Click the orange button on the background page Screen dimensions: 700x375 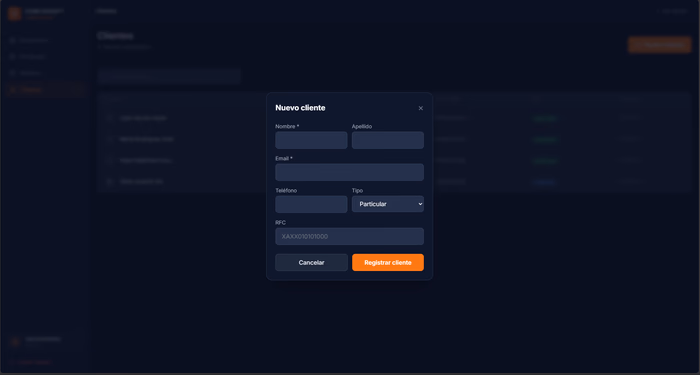coord(659,45)
